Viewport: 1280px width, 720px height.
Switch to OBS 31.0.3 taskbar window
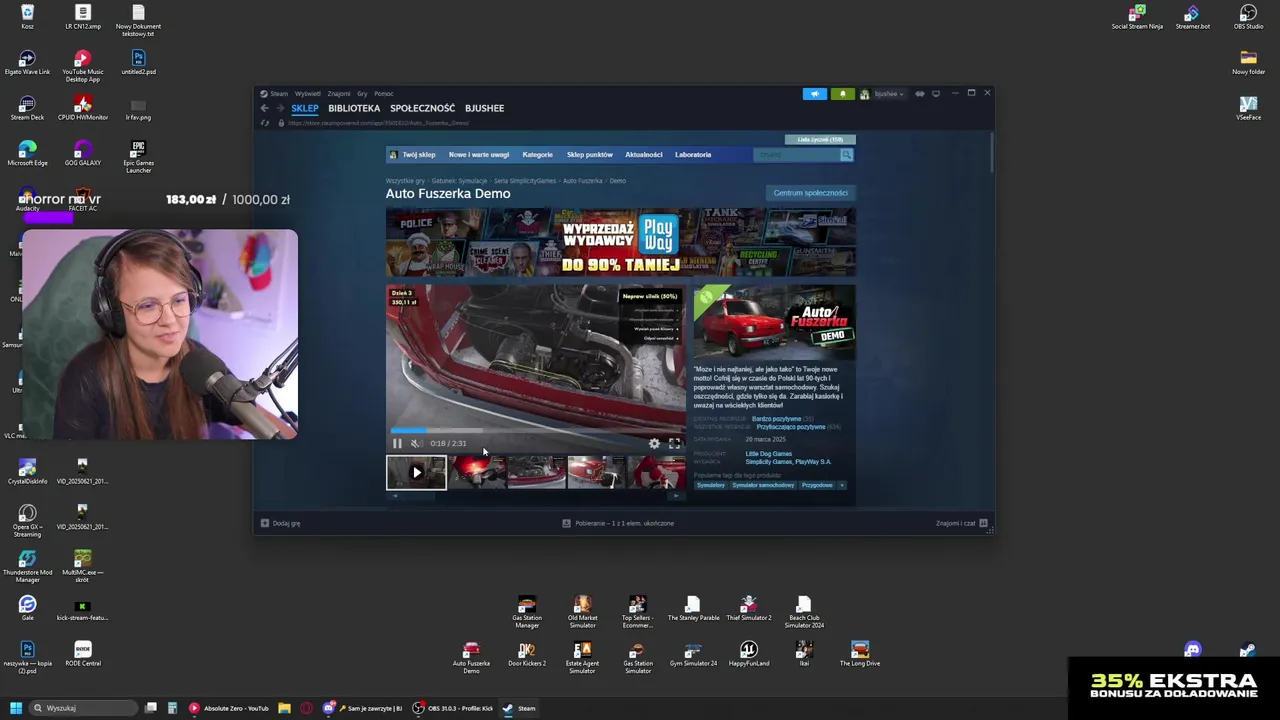454,708
